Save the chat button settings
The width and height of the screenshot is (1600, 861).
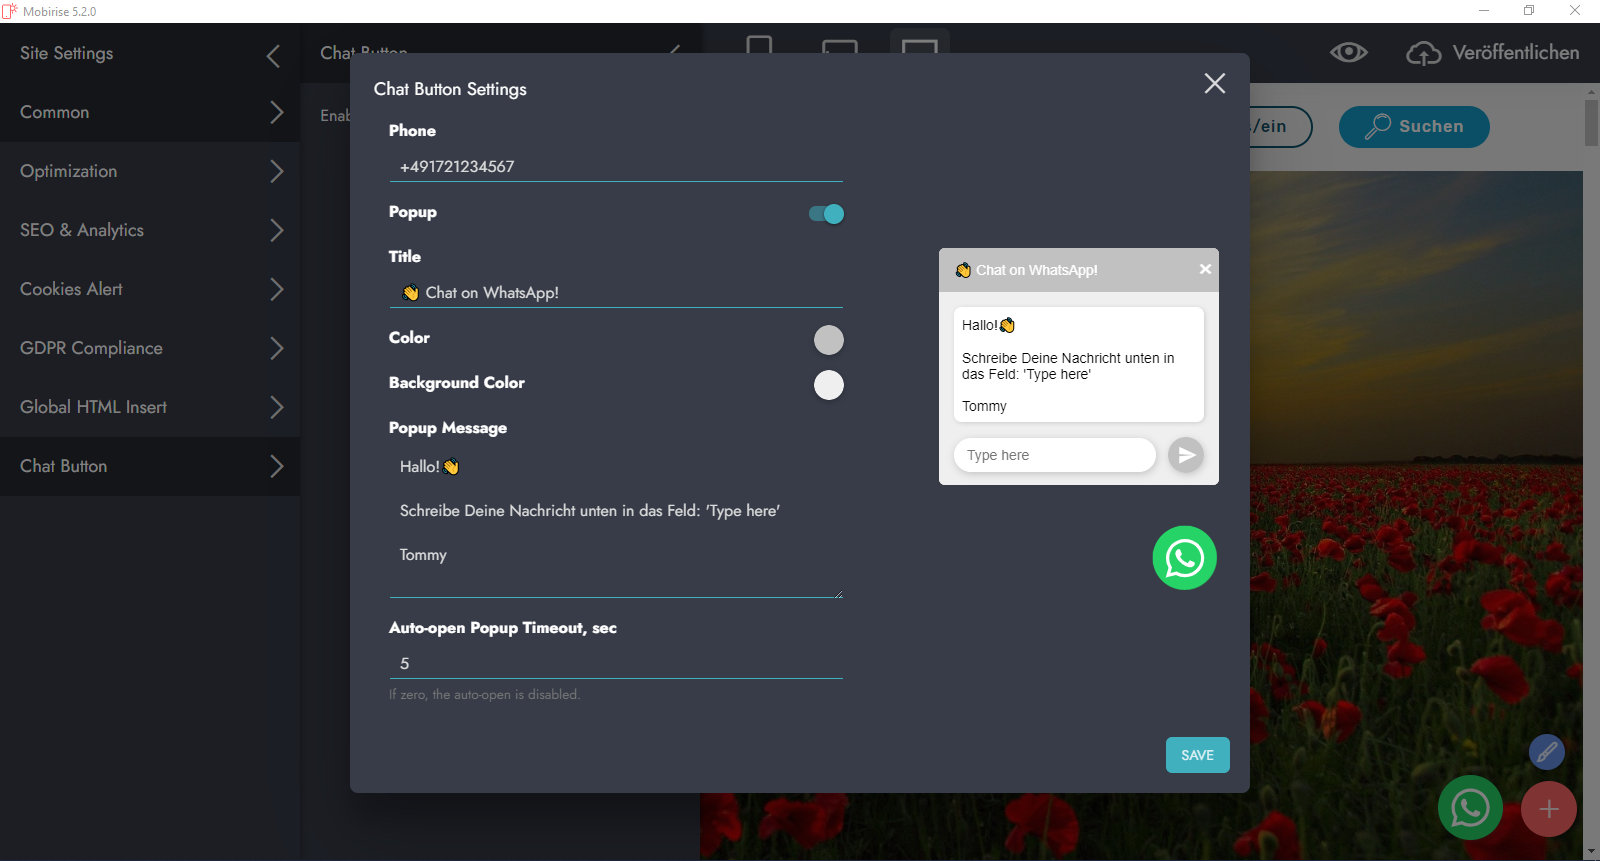tap(1197, 755)
